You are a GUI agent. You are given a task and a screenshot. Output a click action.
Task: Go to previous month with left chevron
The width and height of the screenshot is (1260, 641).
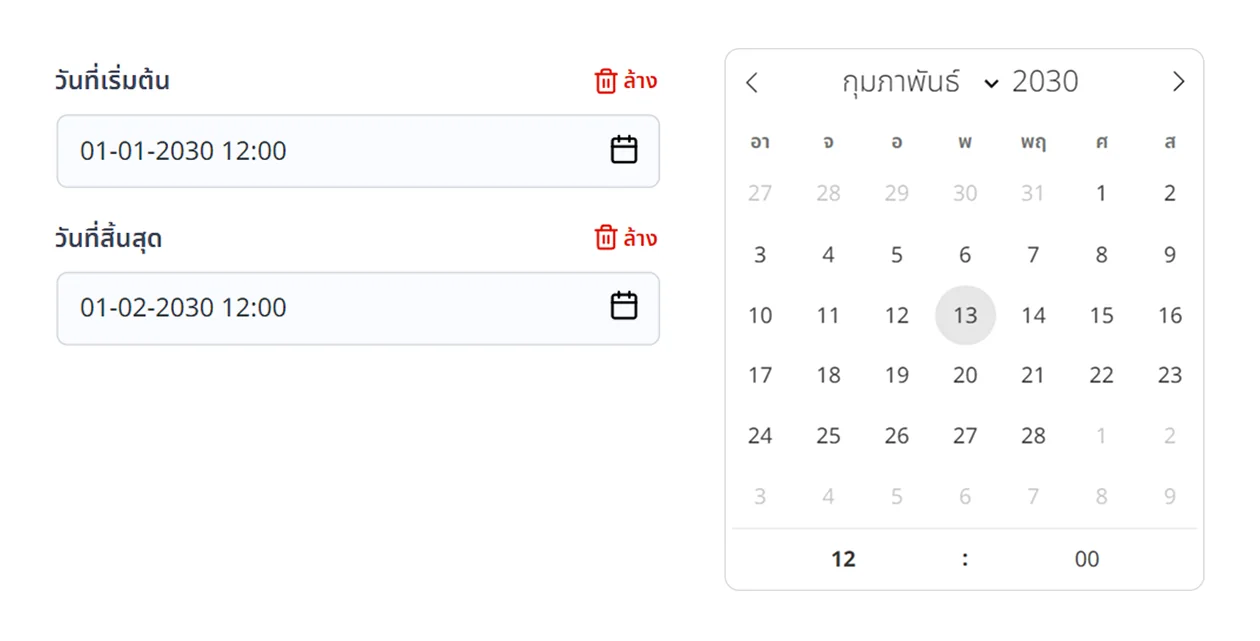(753, 82)
